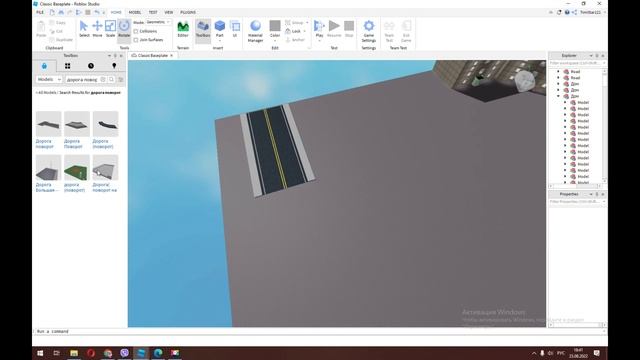The image size is (640, 360).
Task: Open File Explorer from the taskbar
Action: (x=74, y=353)
